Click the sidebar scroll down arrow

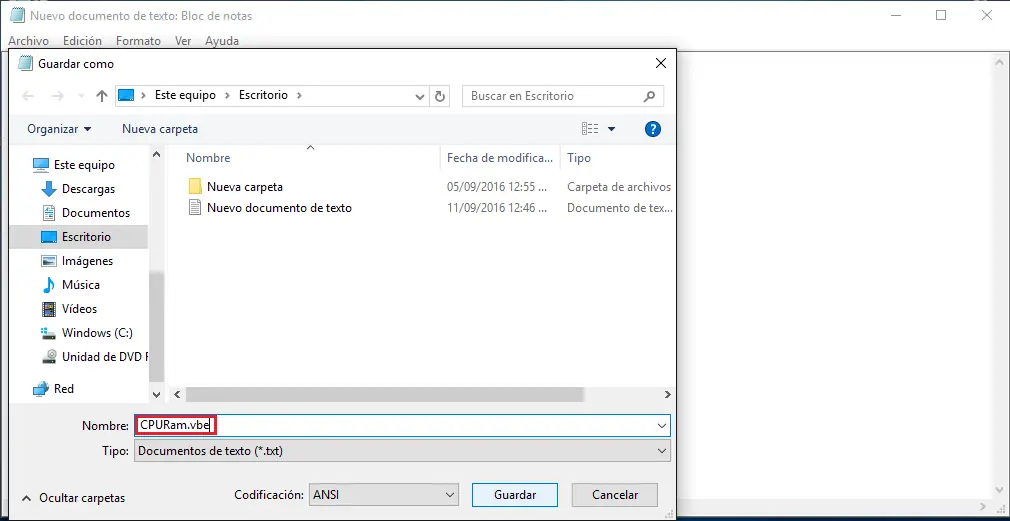coord(157,394)
